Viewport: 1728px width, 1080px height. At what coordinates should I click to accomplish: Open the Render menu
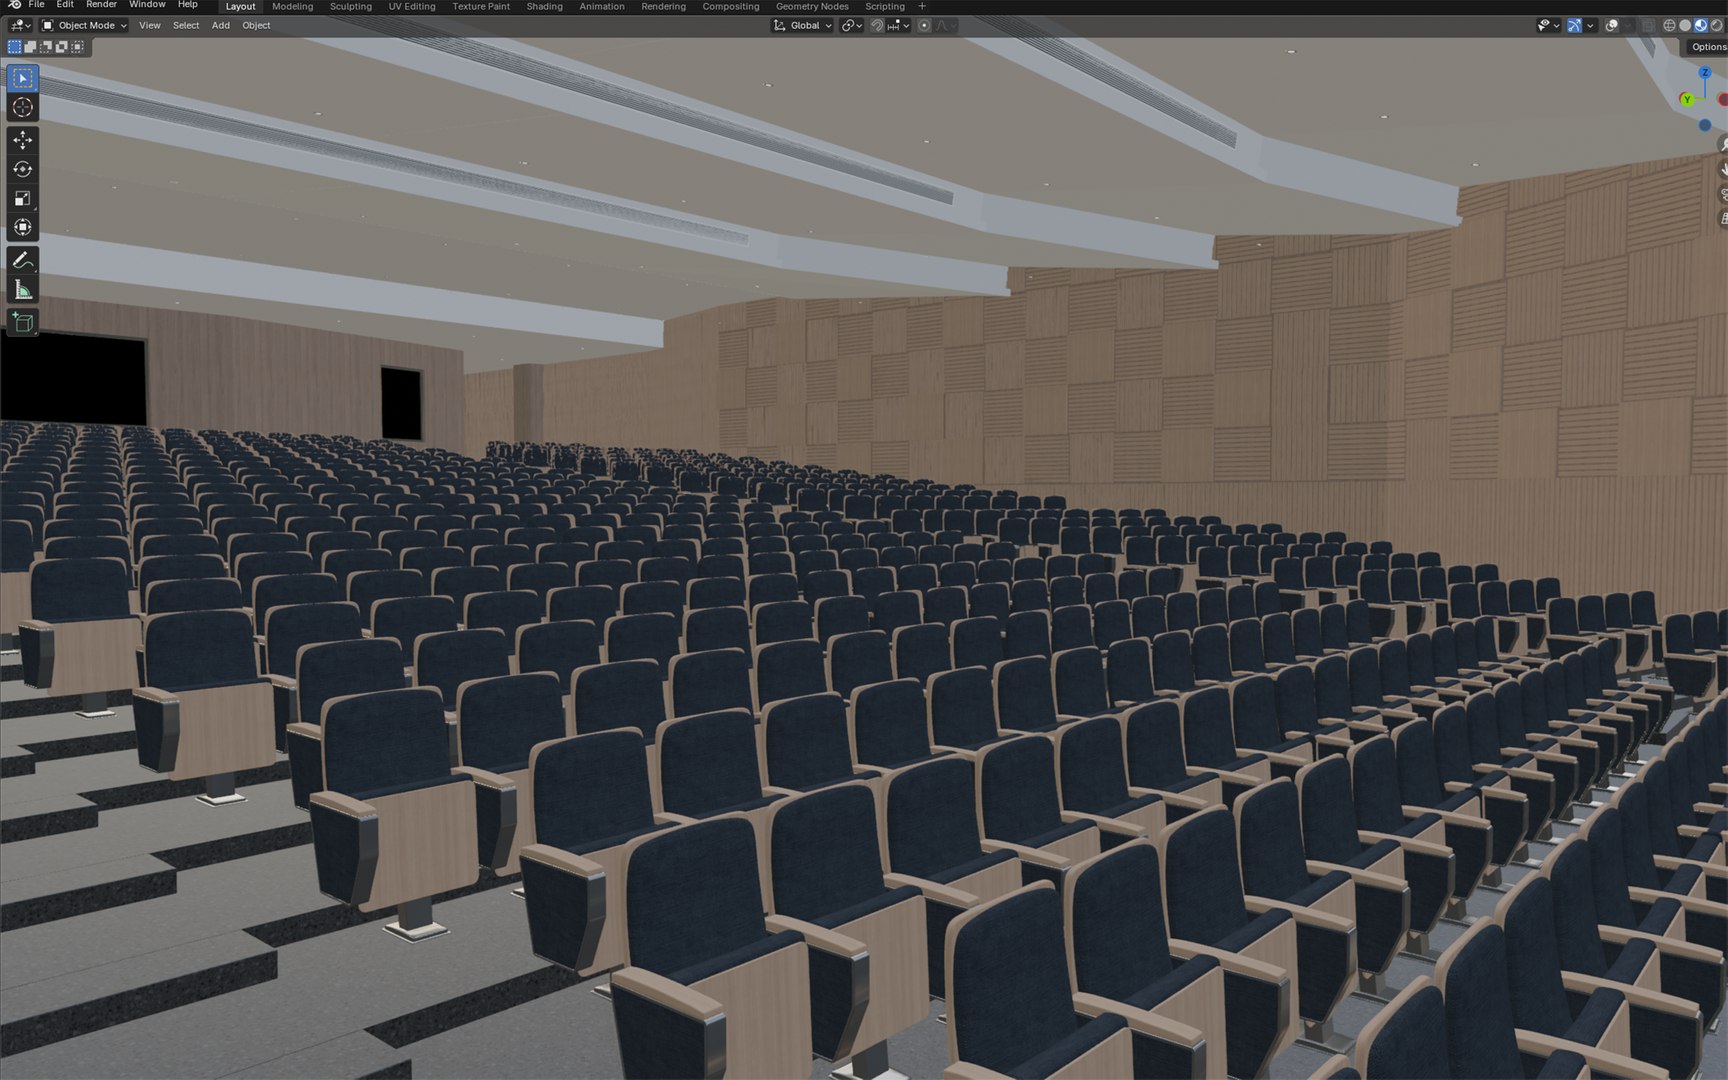pyautogui.click(x=101, y=5)
